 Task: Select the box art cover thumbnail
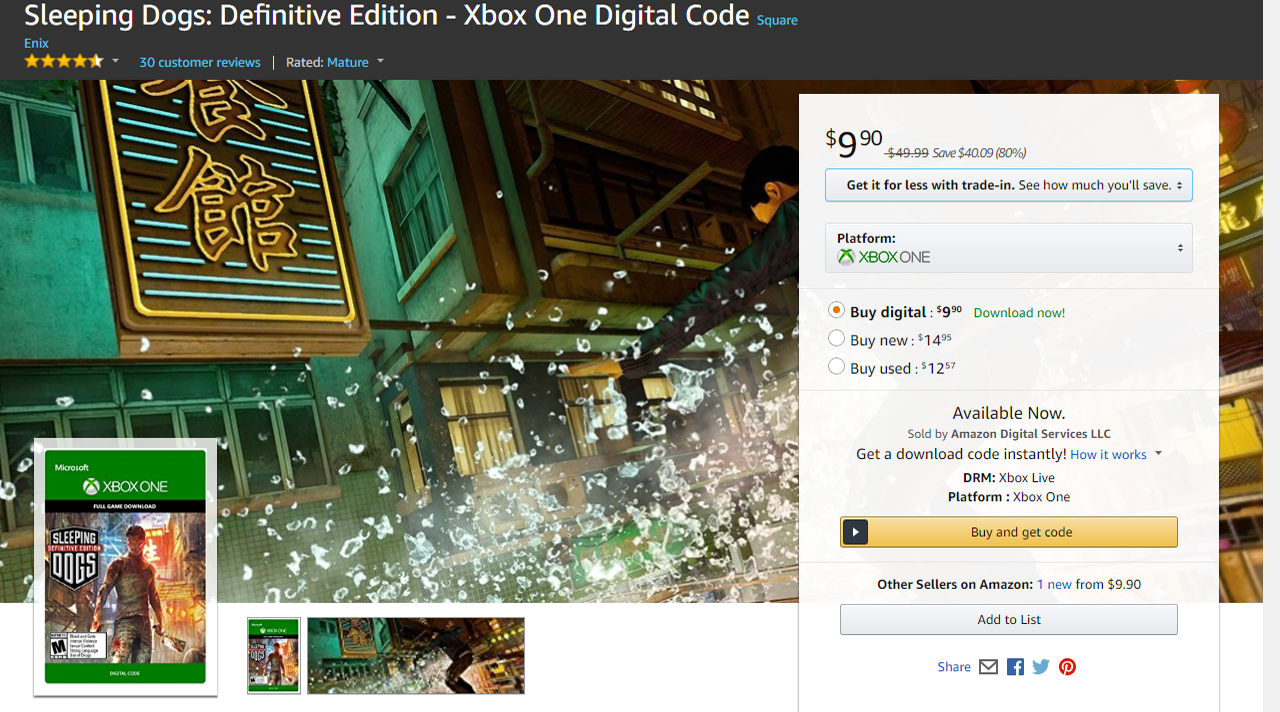pyautogui.click(x=273, y=656)
